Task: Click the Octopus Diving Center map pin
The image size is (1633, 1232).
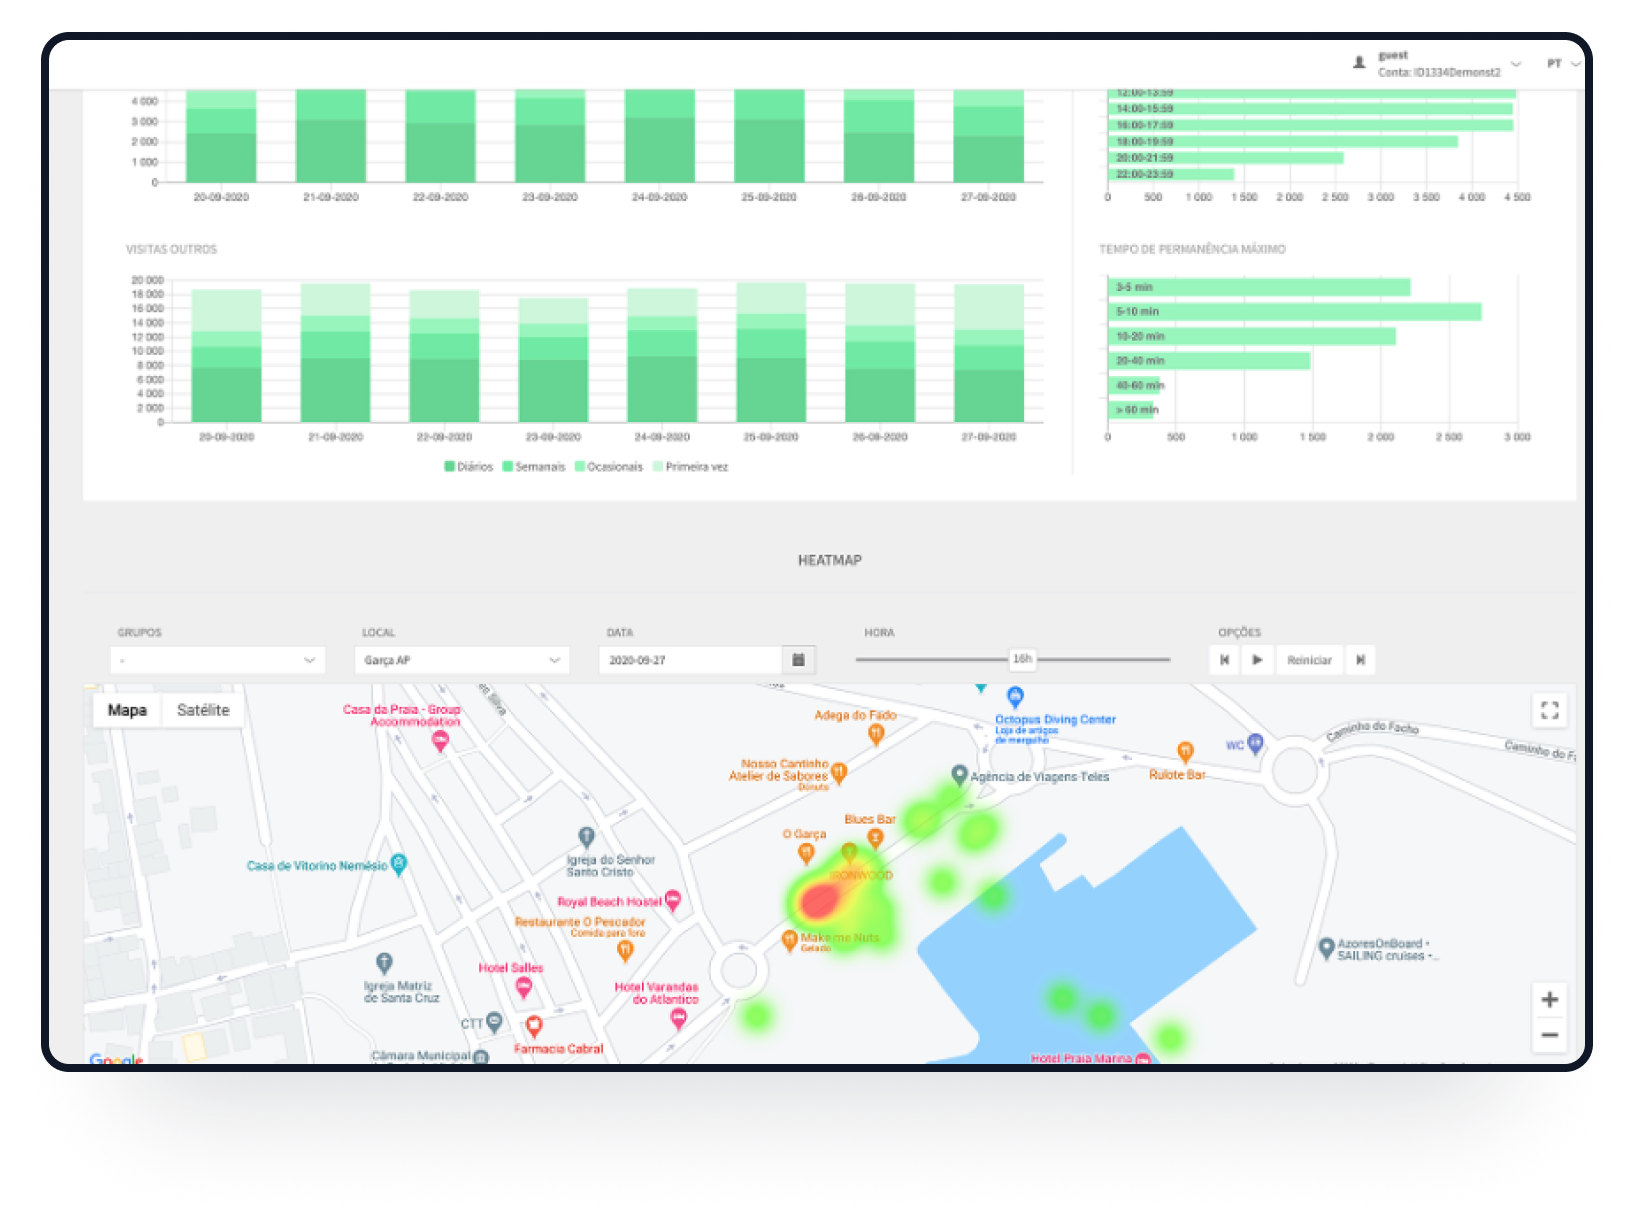Action: click(1015, 696)
